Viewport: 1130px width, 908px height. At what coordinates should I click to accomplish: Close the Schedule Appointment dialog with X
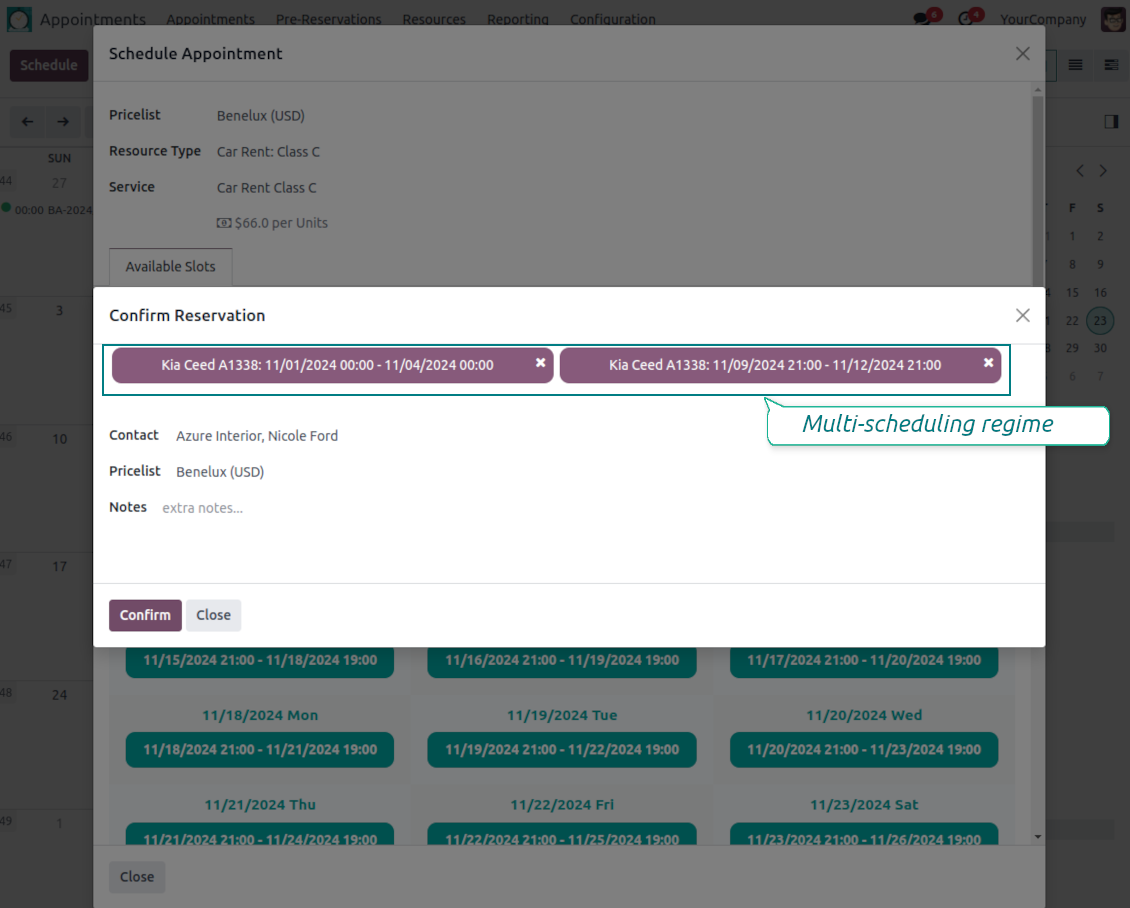click(1022, 54)
